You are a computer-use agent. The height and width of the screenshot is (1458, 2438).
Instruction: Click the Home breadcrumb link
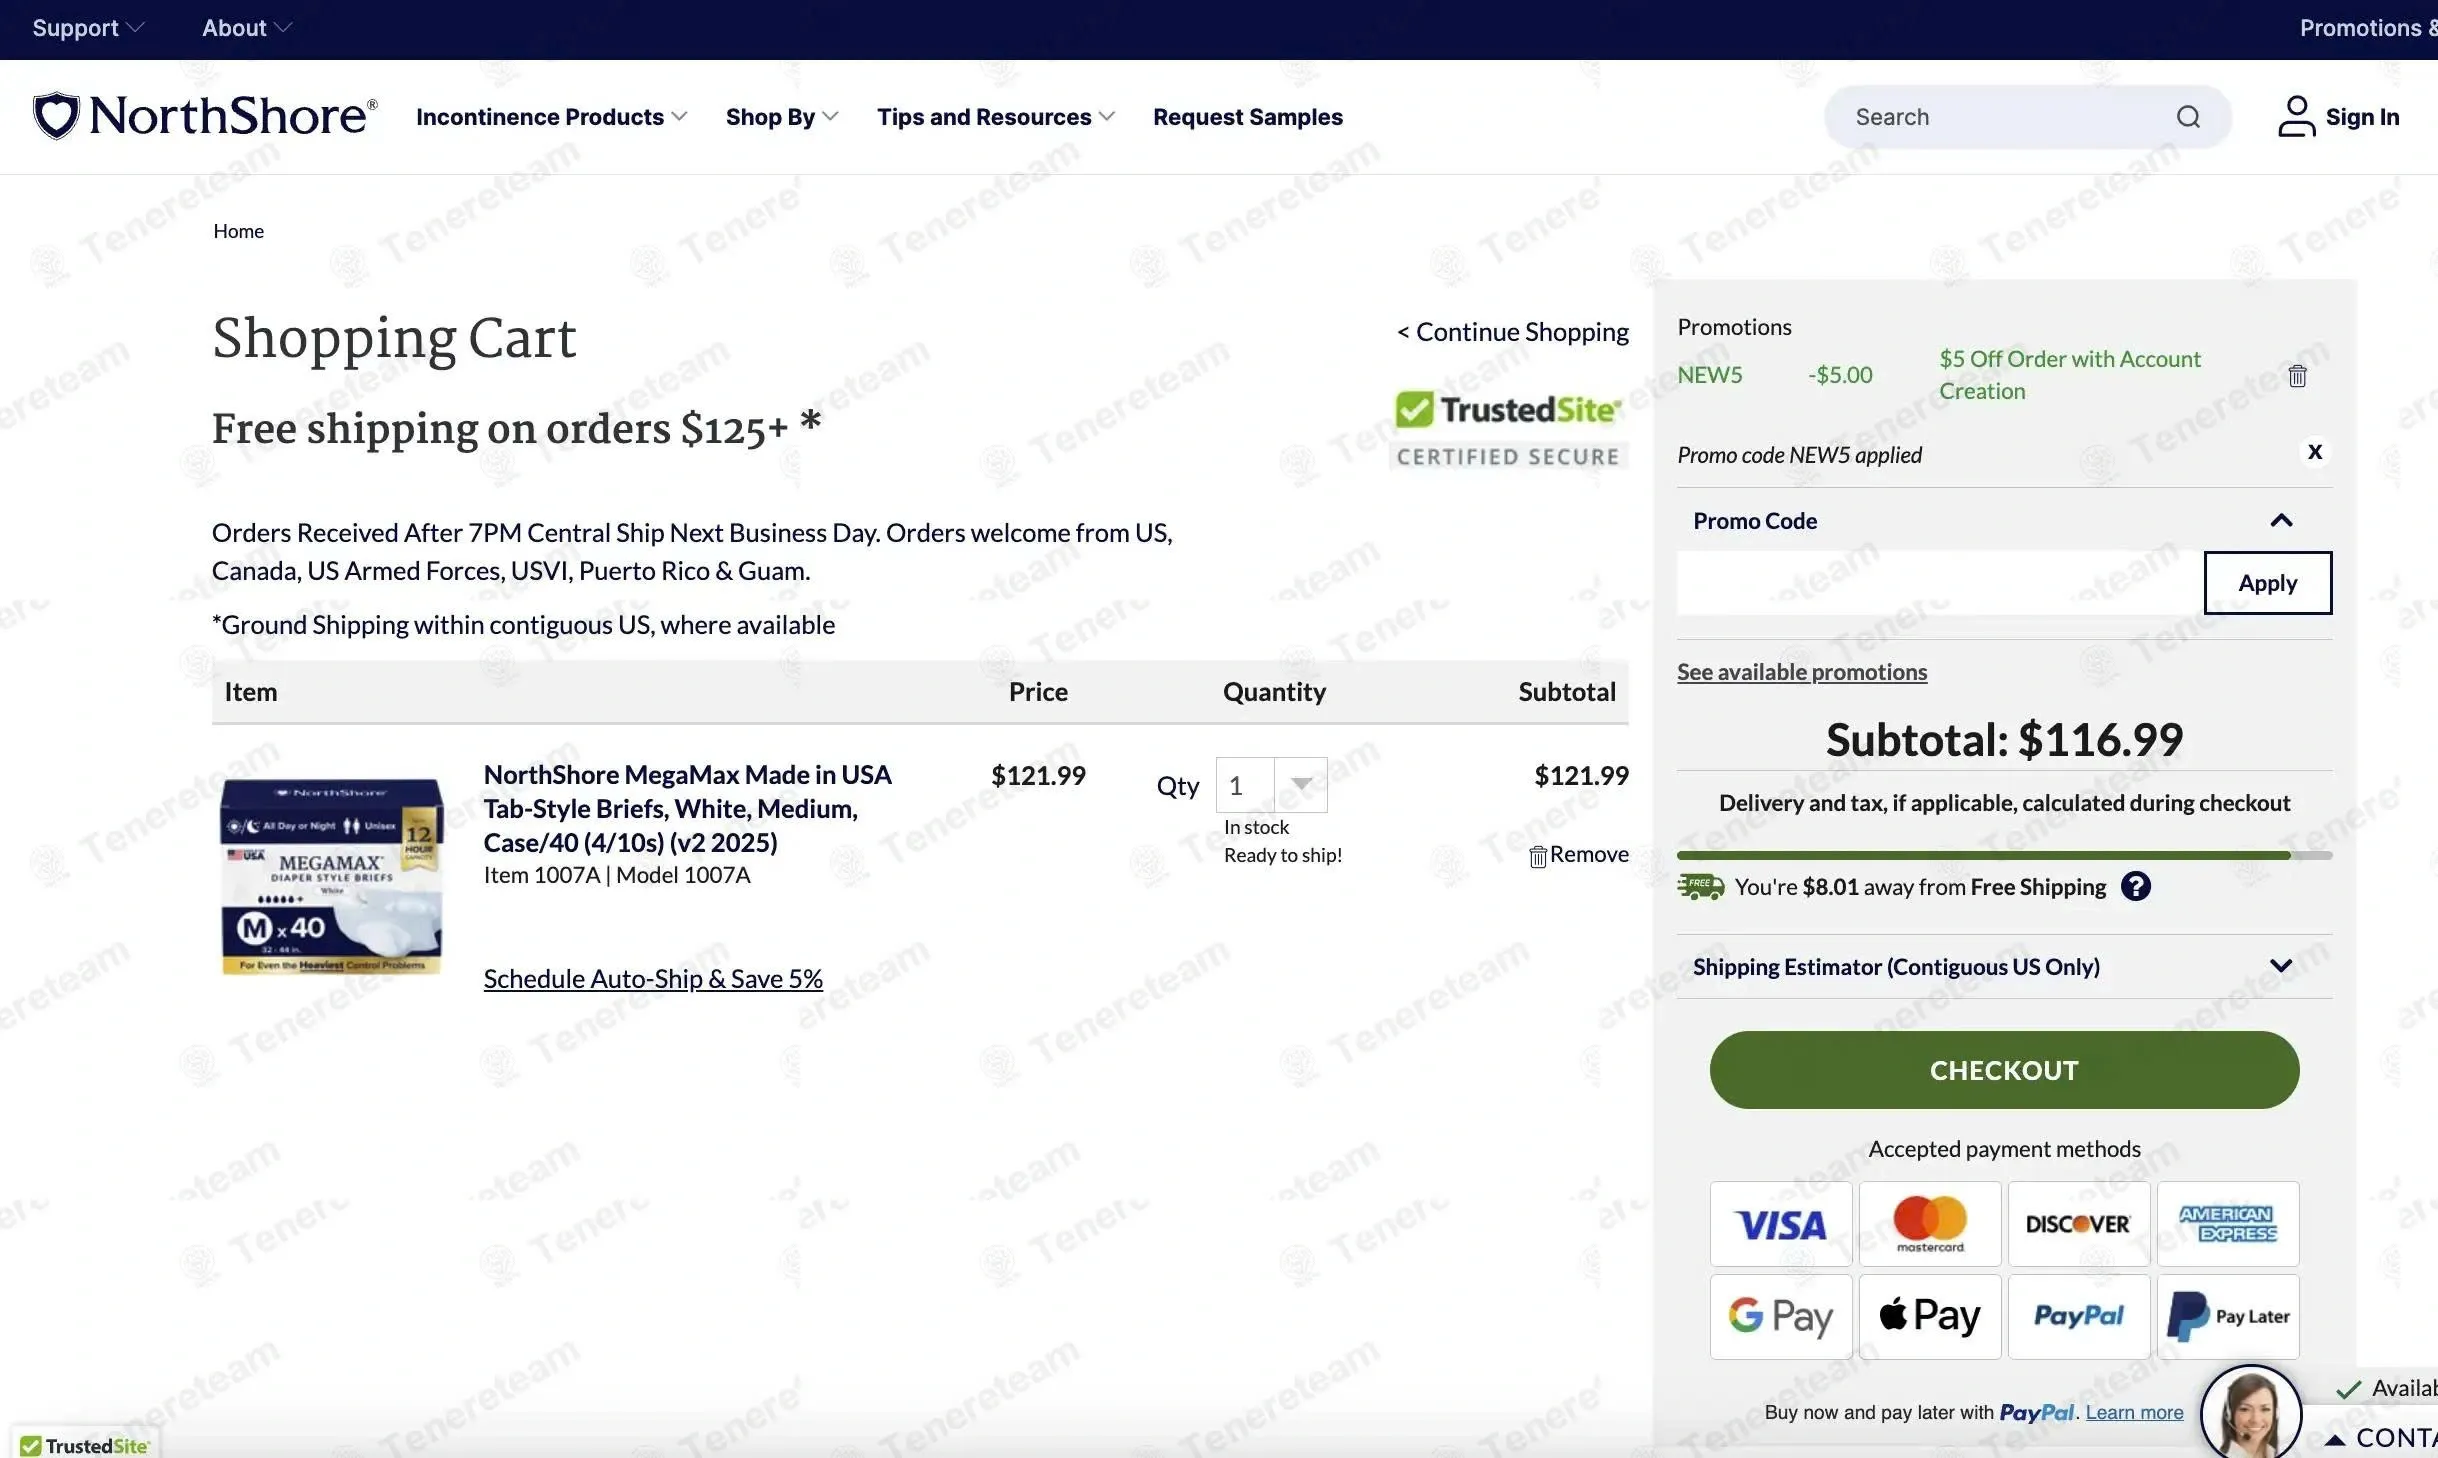(x=238, y=231)
